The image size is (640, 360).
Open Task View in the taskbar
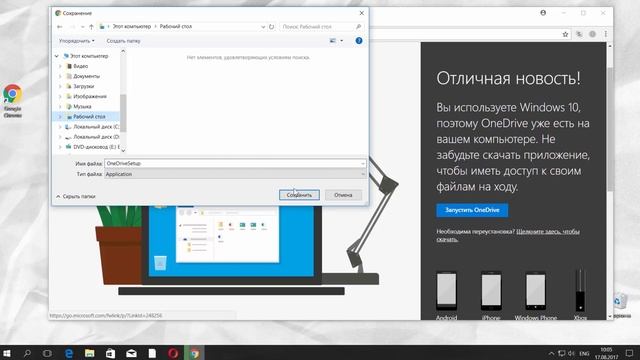coord(47,353)
